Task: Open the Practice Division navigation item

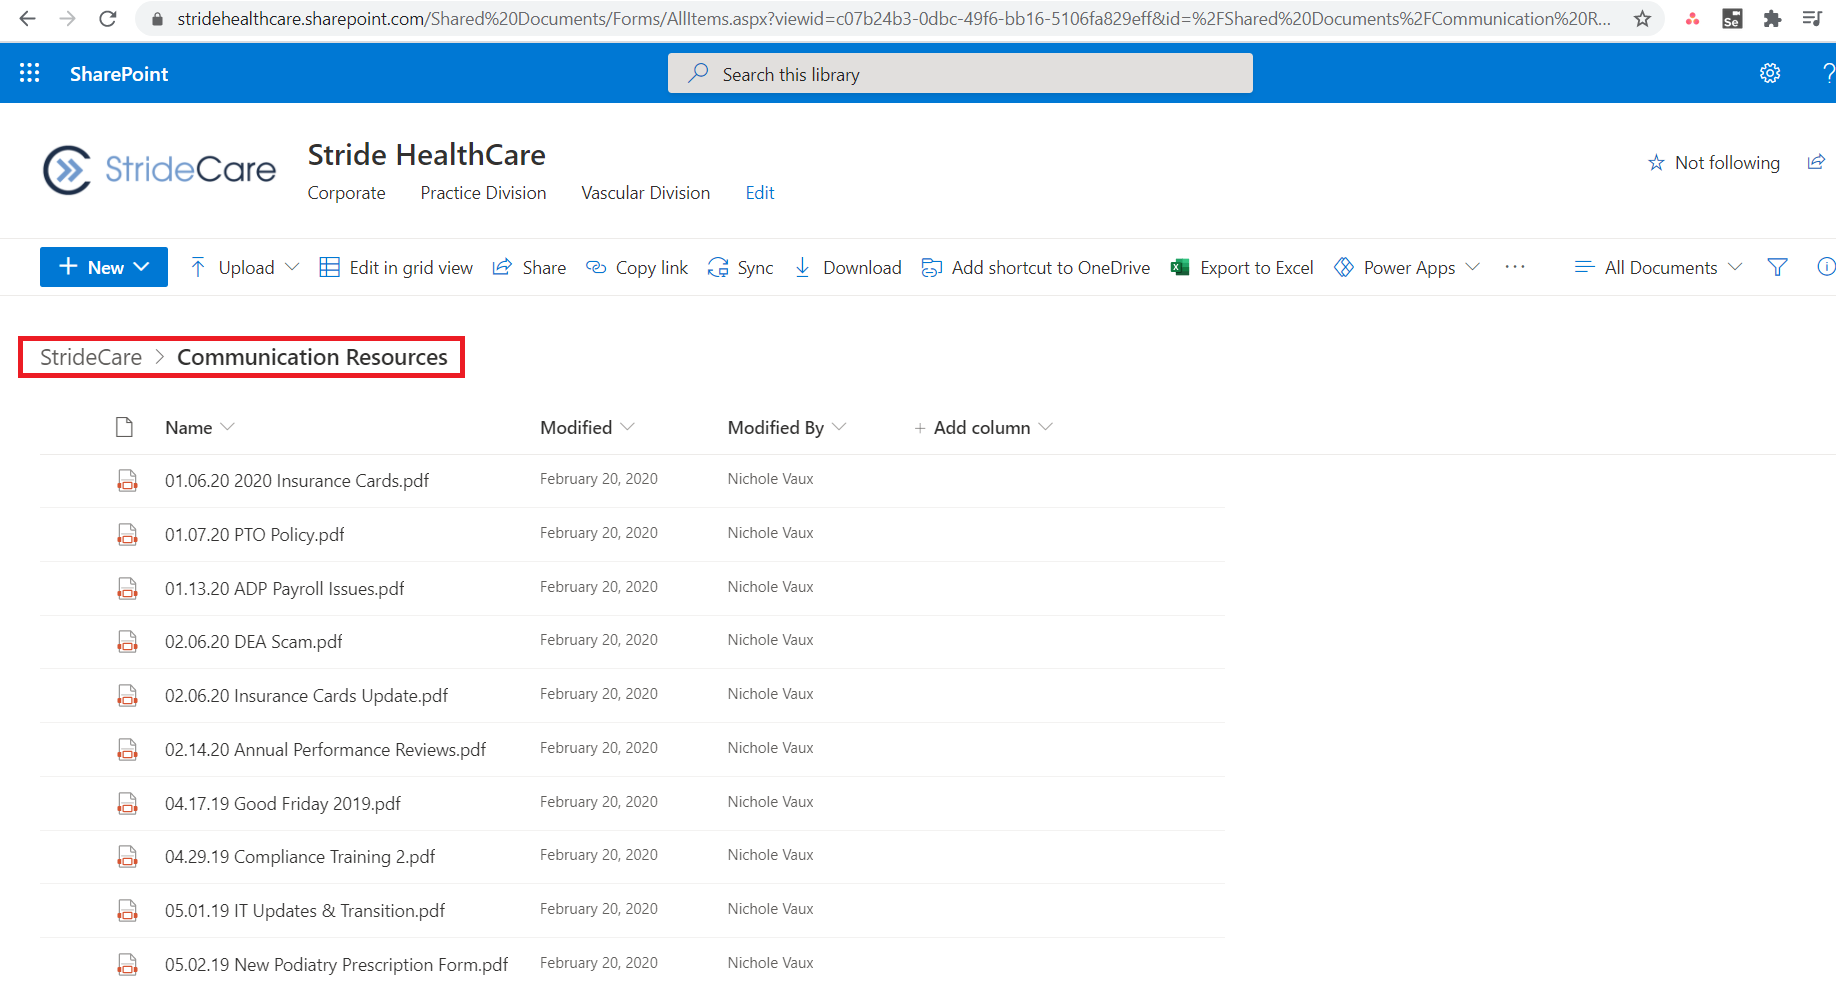Action: click(x=483, y=193)
